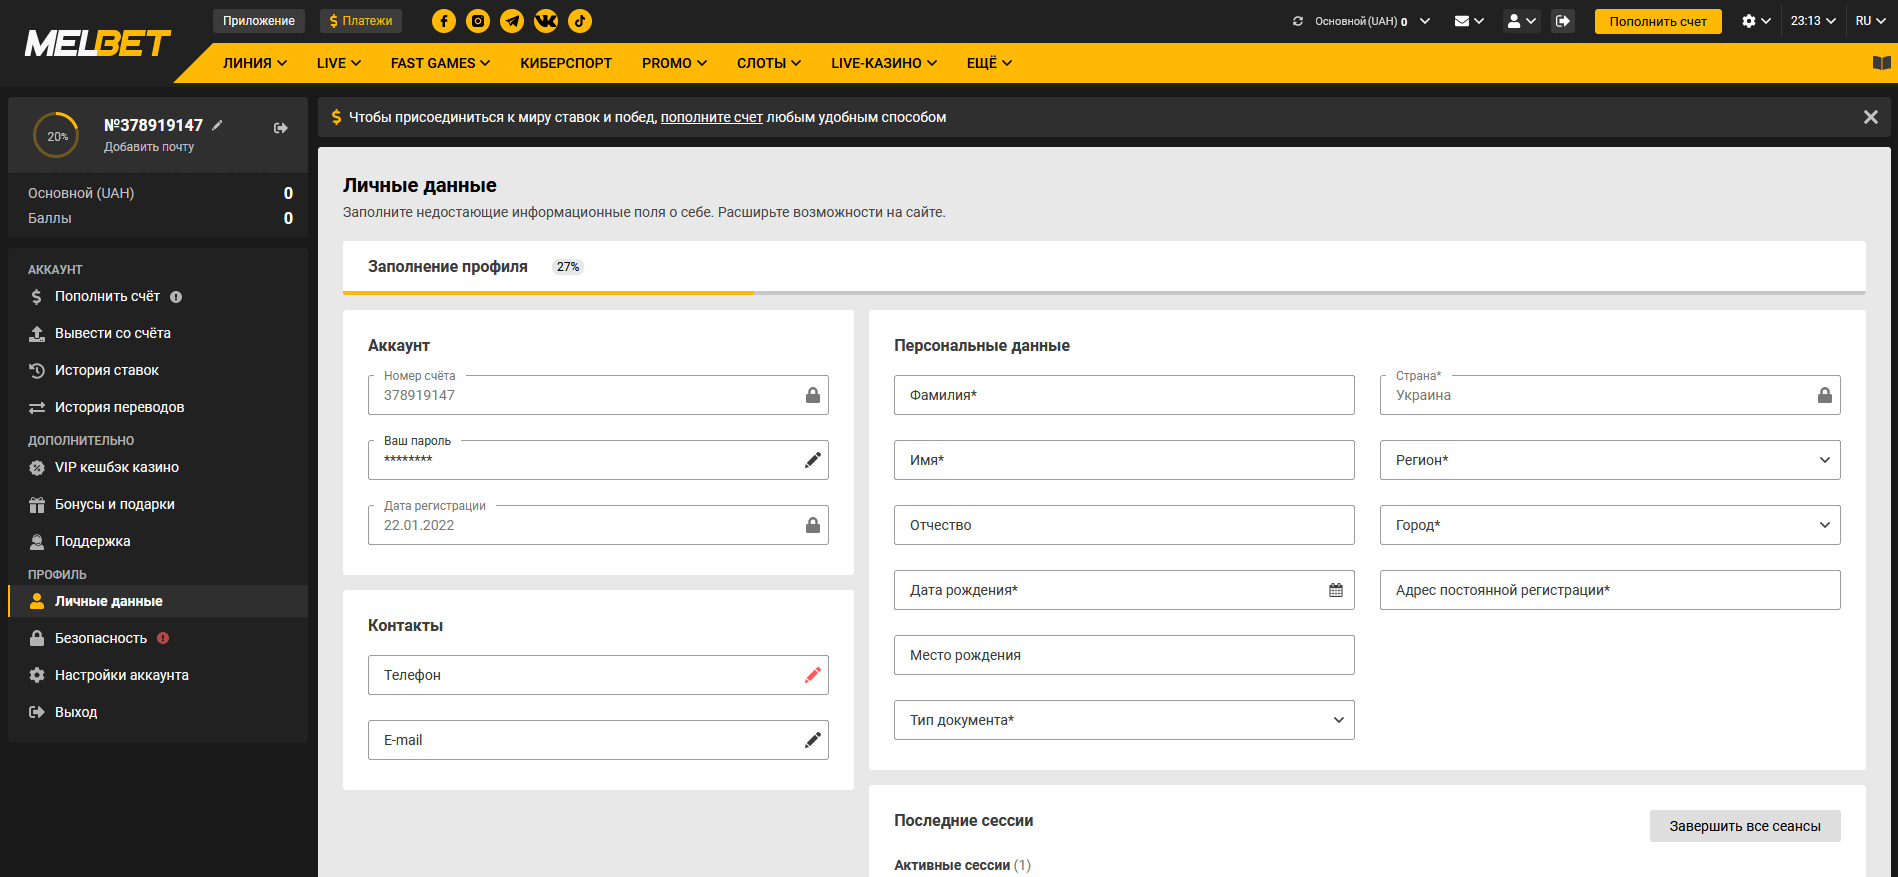1898x877 pixels.
Task: Select Личные данные in the sidebar
Action: point(158,601)
